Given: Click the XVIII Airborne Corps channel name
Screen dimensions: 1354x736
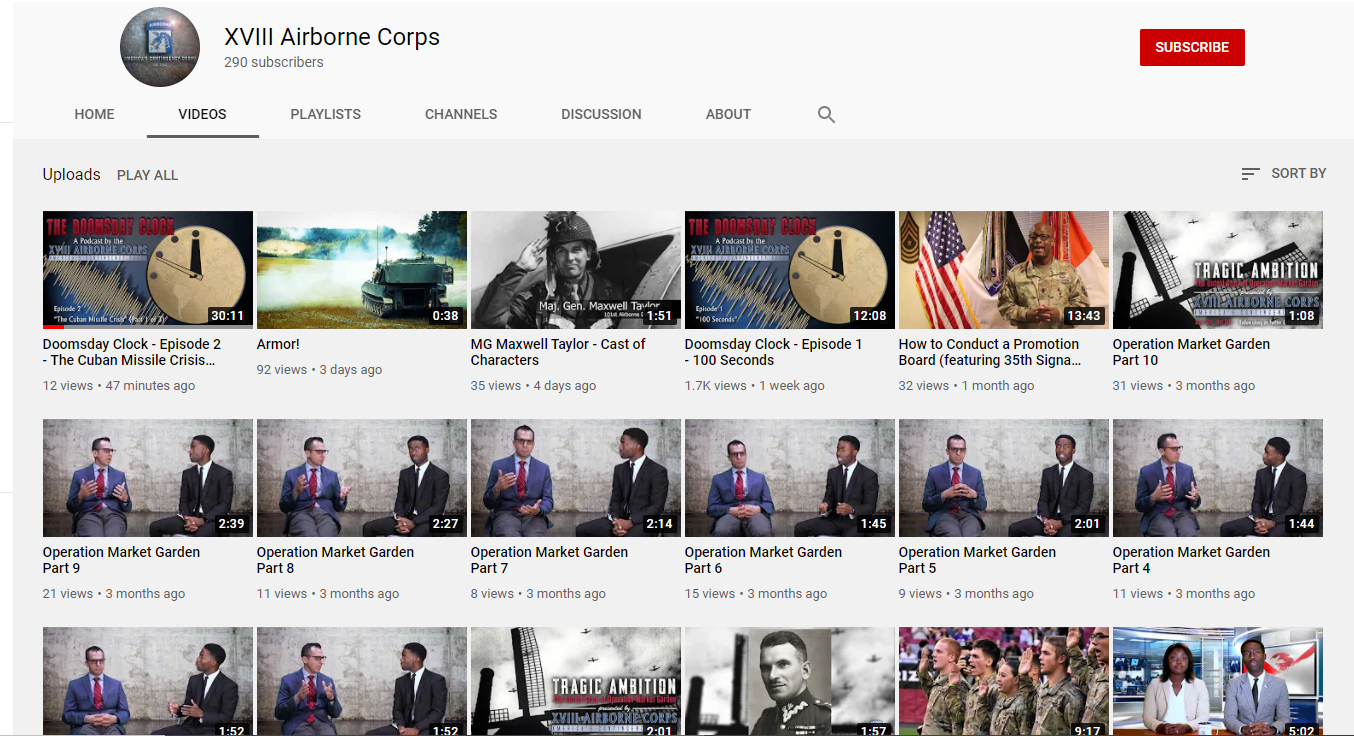Looking at the screenshot, I should pyautogui.click(x=332, y=37).
